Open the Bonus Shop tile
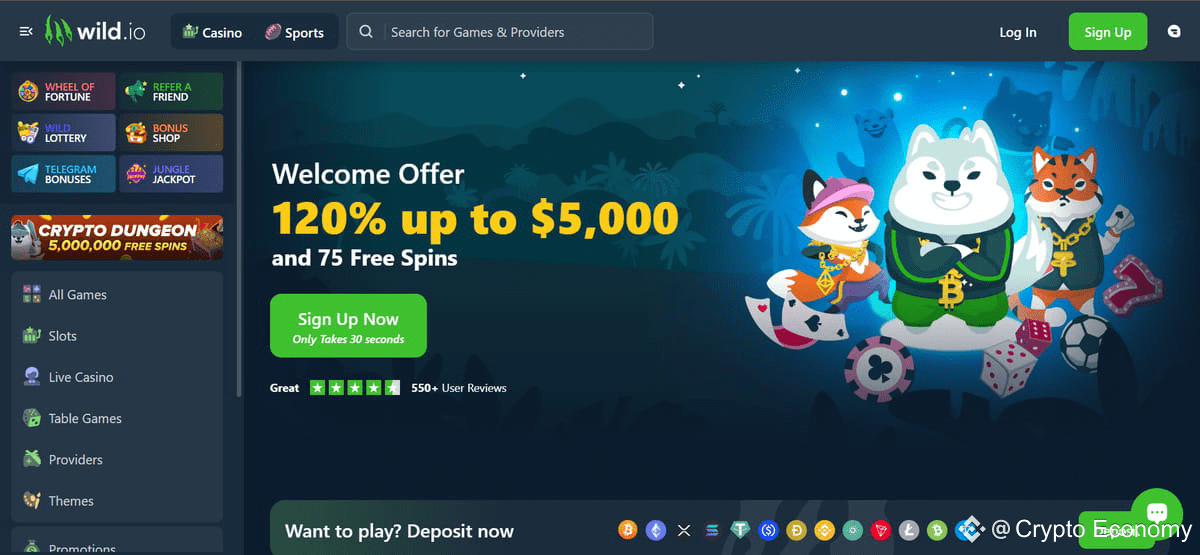Image resolution: width=1200 pixels, height=555 pixels. click(x=171, y=133)
